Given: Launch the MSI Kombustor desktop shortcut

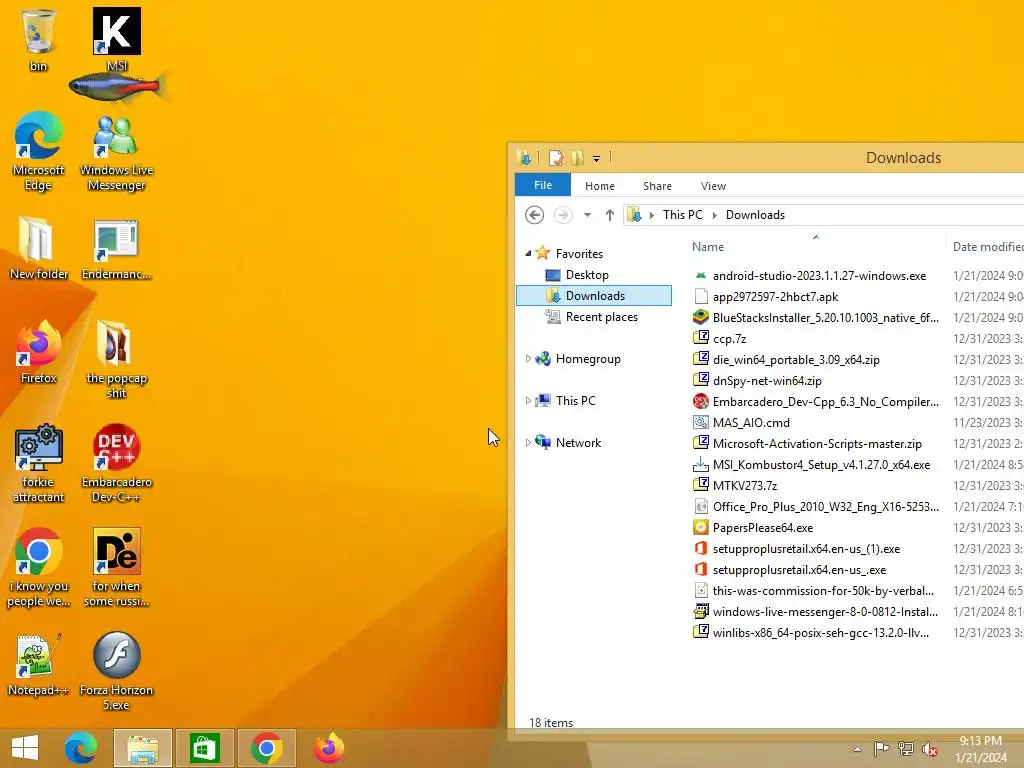Looking at the screenshot, I should pyautogui.click(x=117, y=39).
